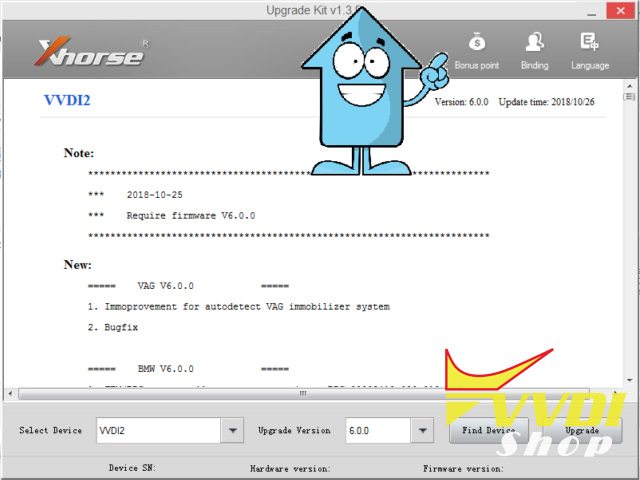This screenshot has width=640, height=480.
Task: Click the Xhorse logo
Action: point(93,52)
